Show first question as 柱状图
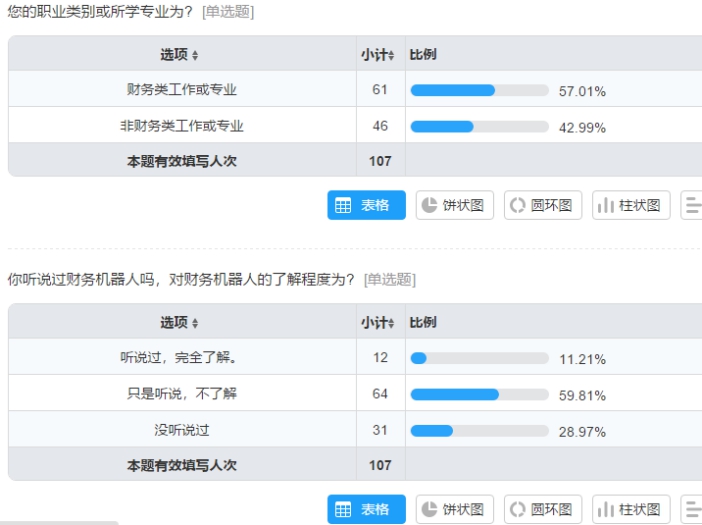The height and width of the screenshot is (525, 702). [631, 205]
